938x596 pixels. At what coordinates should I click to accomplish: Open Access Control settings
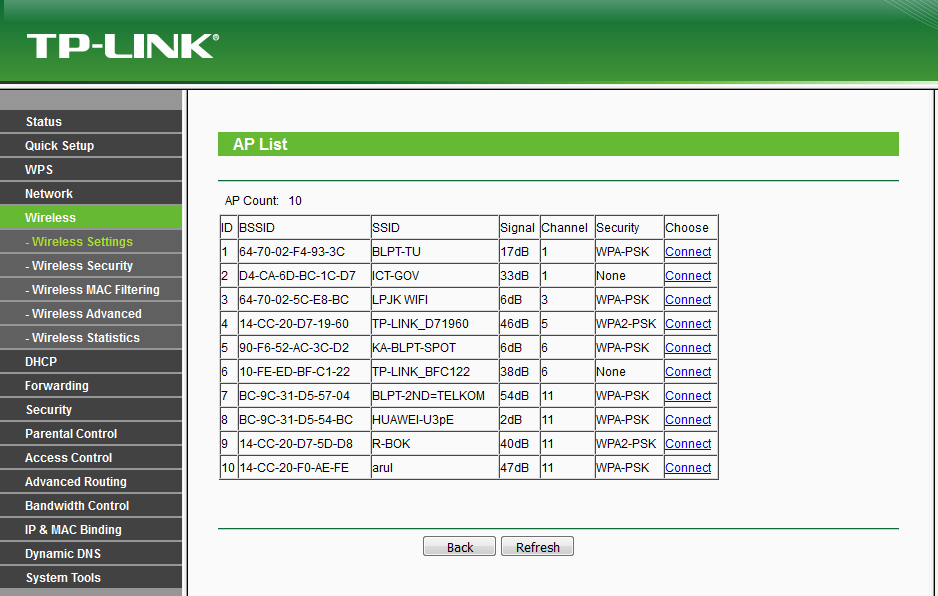(x=91, y=457)
